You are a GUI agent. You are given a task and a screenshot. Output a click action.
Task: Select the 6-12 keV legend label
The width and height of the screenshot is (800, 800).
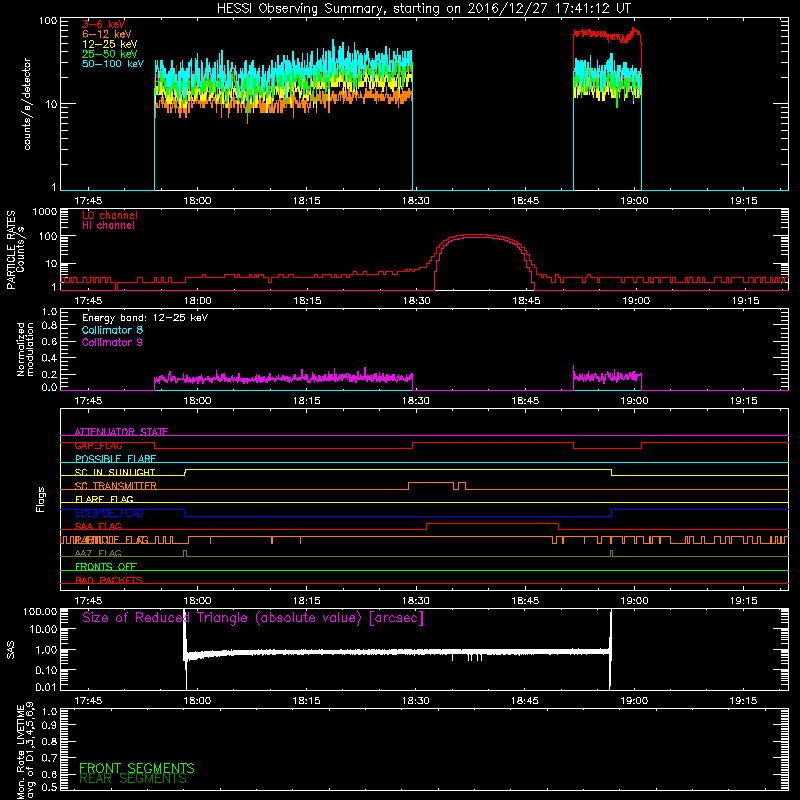click(107, 34)
